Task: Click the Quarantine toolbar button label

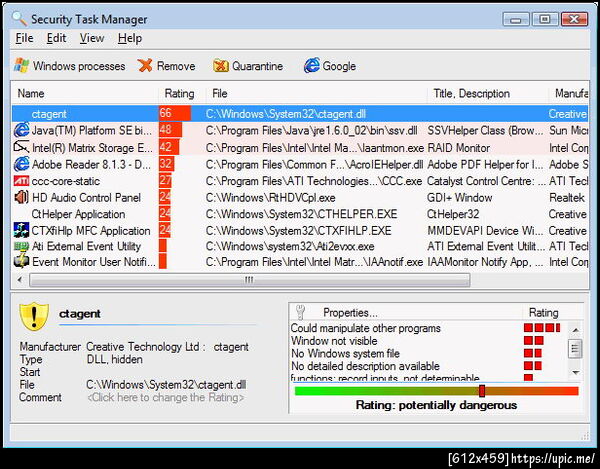Action: click(x=258, y=66)
